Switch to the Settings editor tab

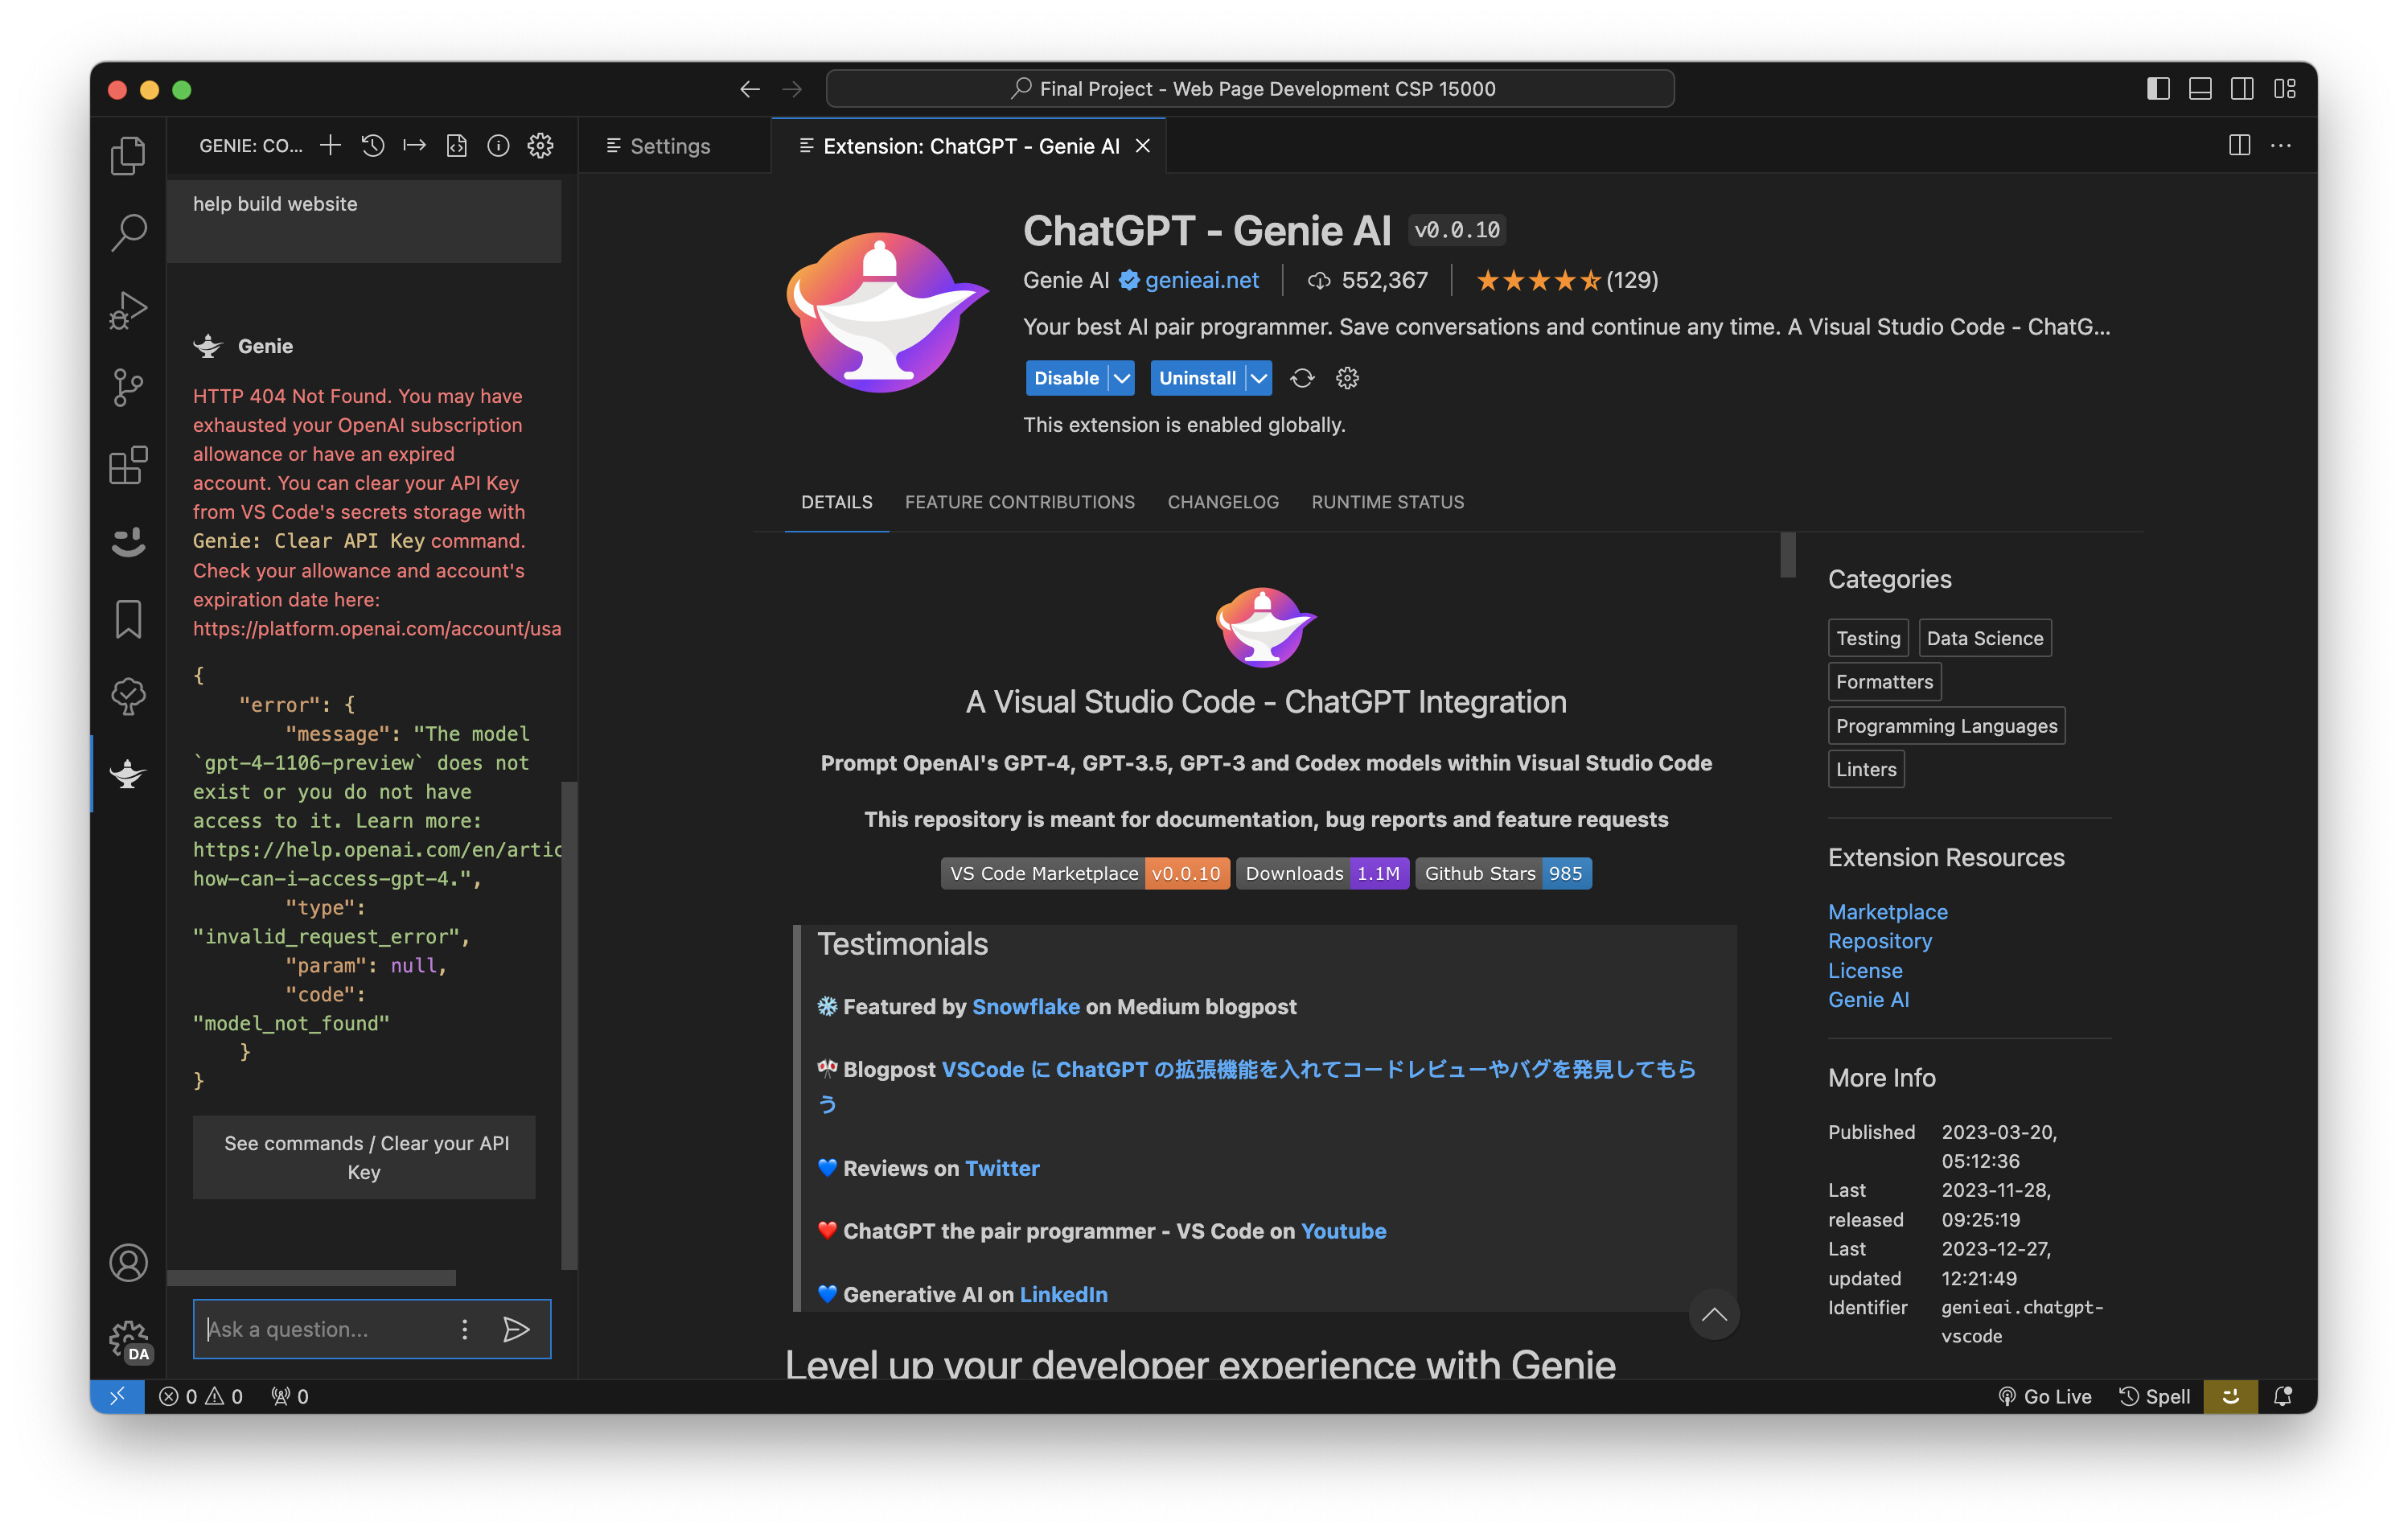[x=668, y=146]
